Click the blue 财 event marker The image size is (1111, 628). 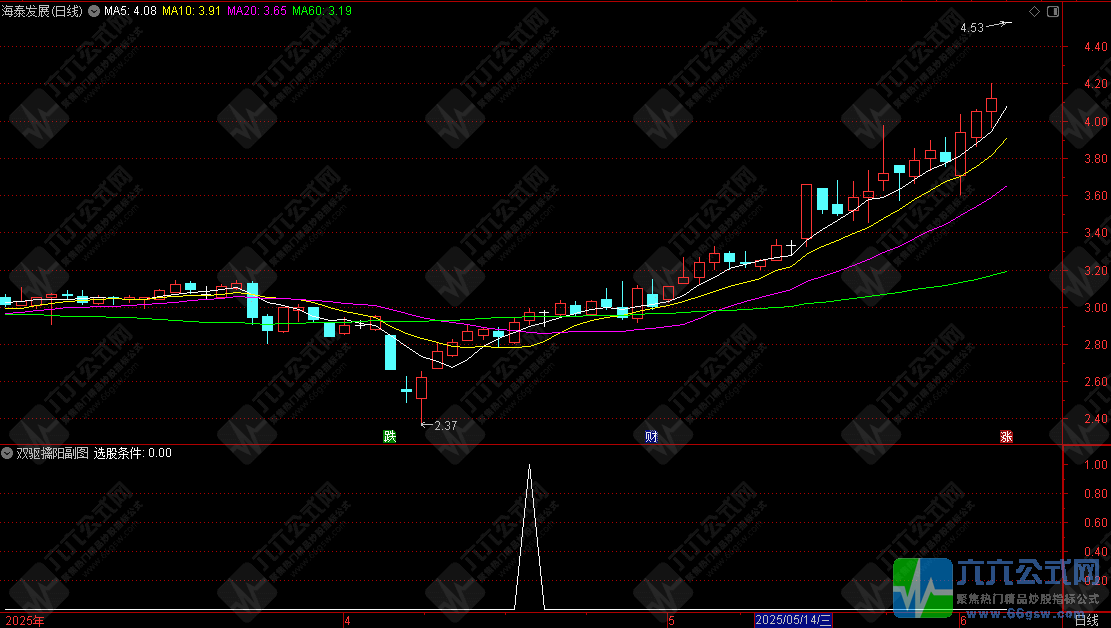click(652, 437)
